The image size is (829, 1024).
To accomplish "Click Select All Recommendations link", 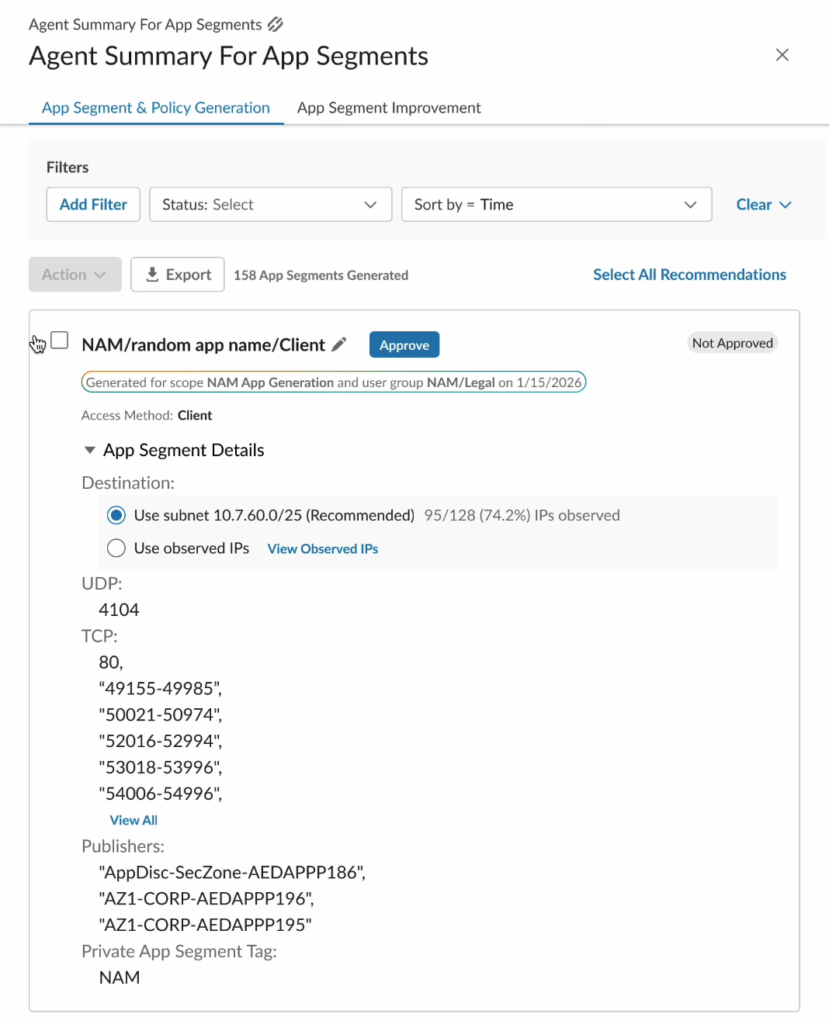I will point(689,275).
